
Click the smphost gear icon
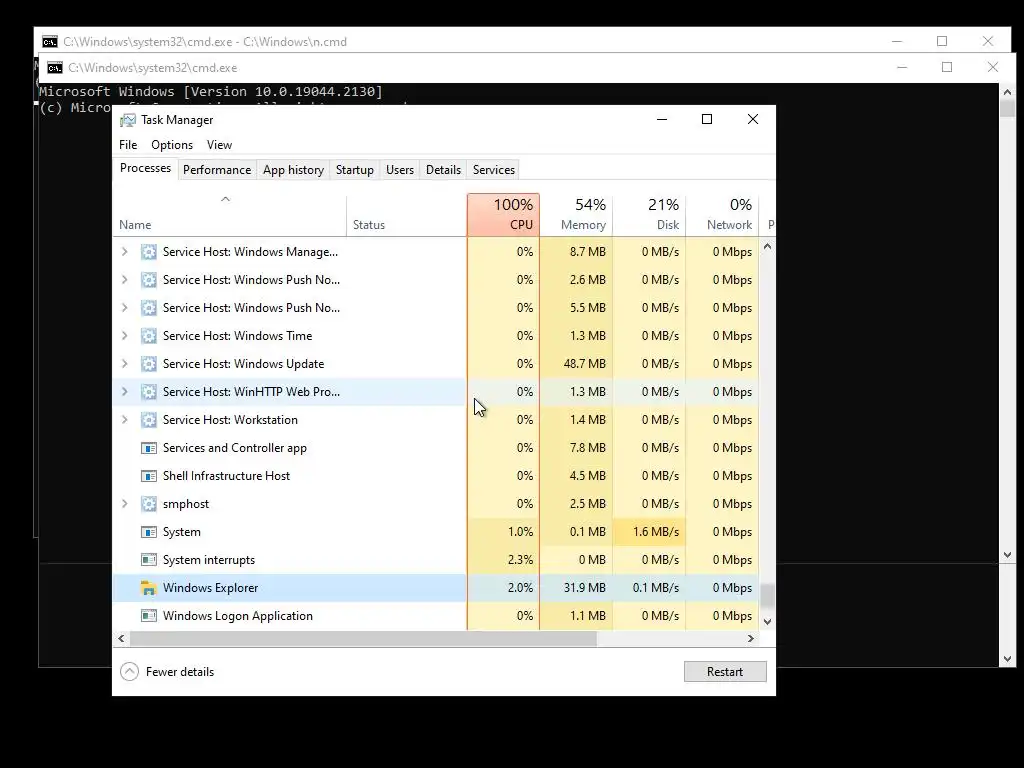coord(149,504)
